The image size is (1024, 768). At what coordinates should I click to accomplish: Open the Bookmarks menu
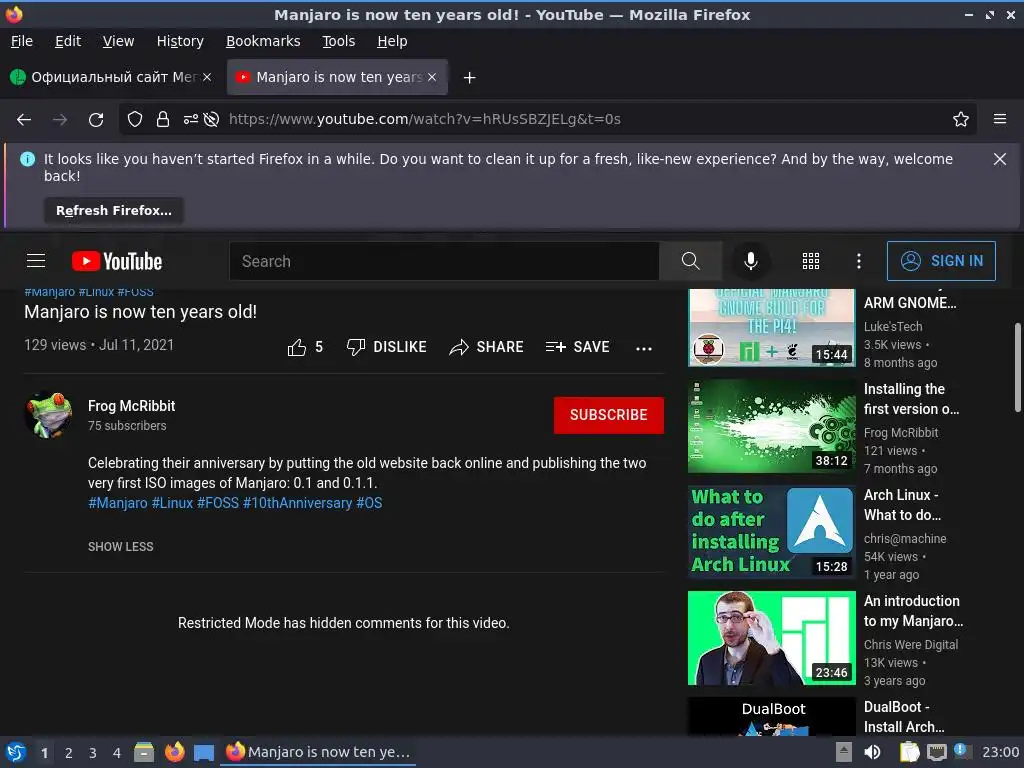coord(263,41)
